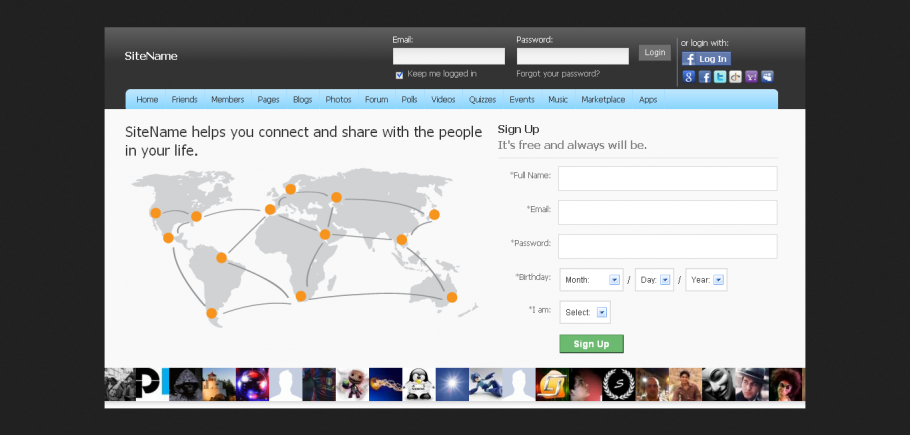
Task: Follow the Forgot your password link
Action: [558, 74]
